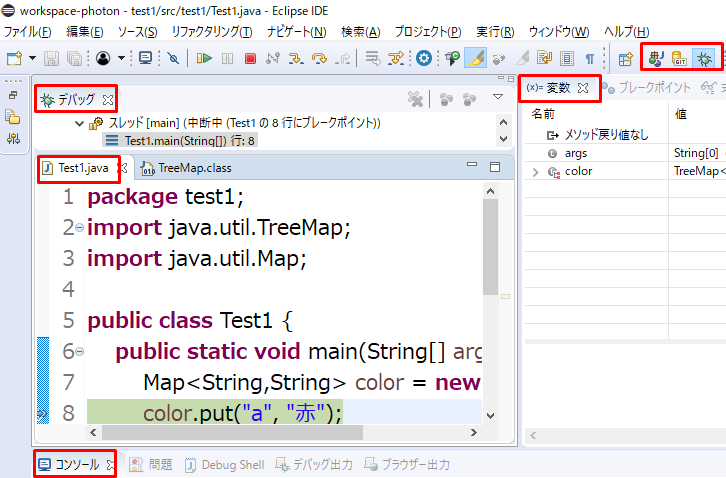Open the Debug view menu triangle
This screenshot has height=478, width=726.
pyautogui.click(x=498, y=97)
